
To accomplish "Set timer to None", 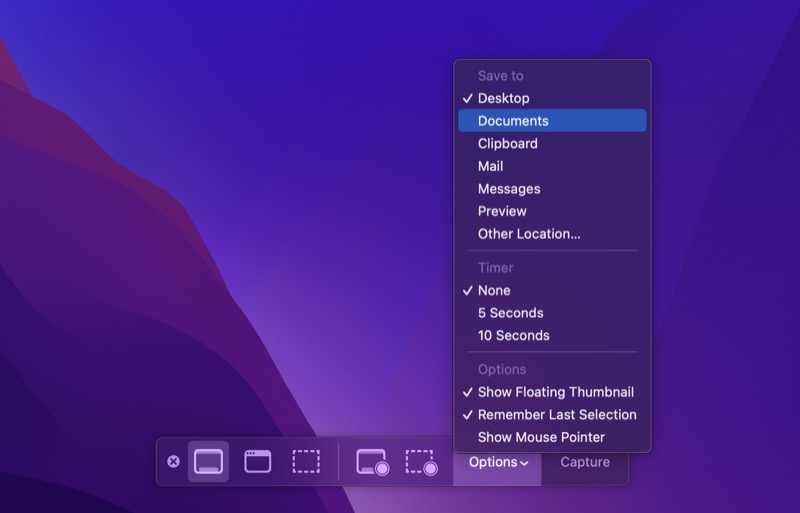I will coord(552,290).
